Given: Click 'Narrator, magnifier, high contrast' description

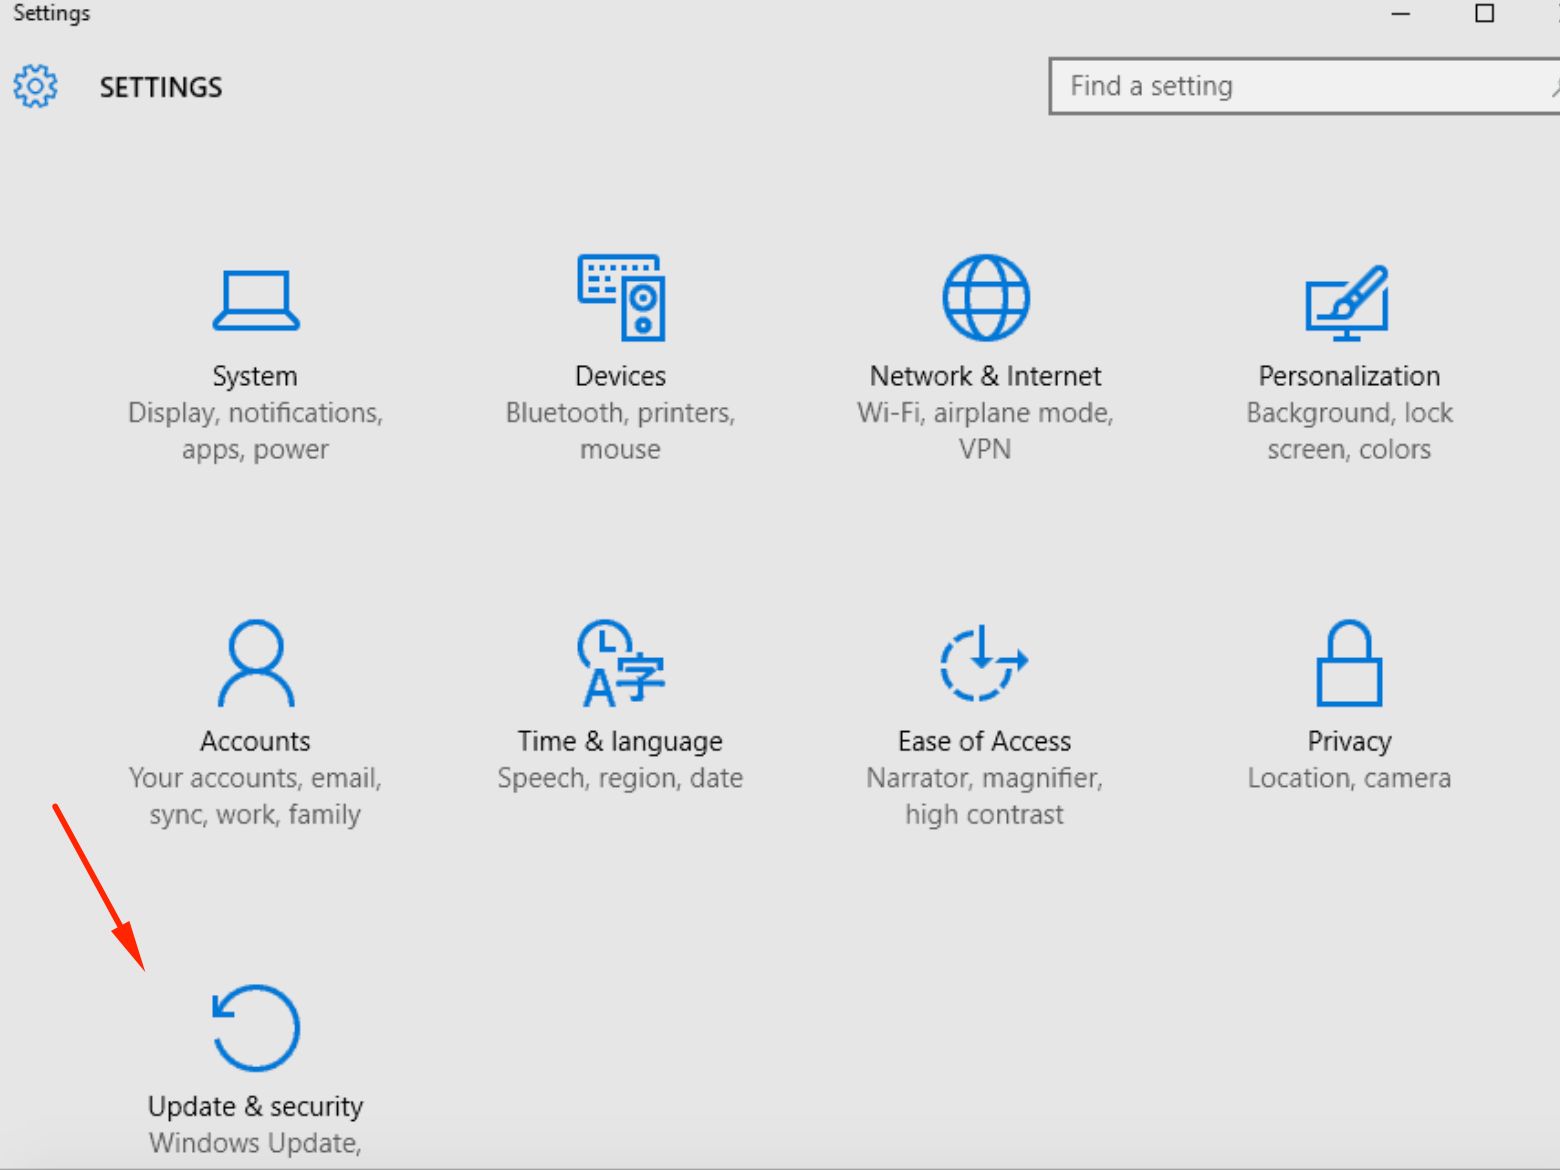Looking at the screenshot, I should (x=984, y=796).
